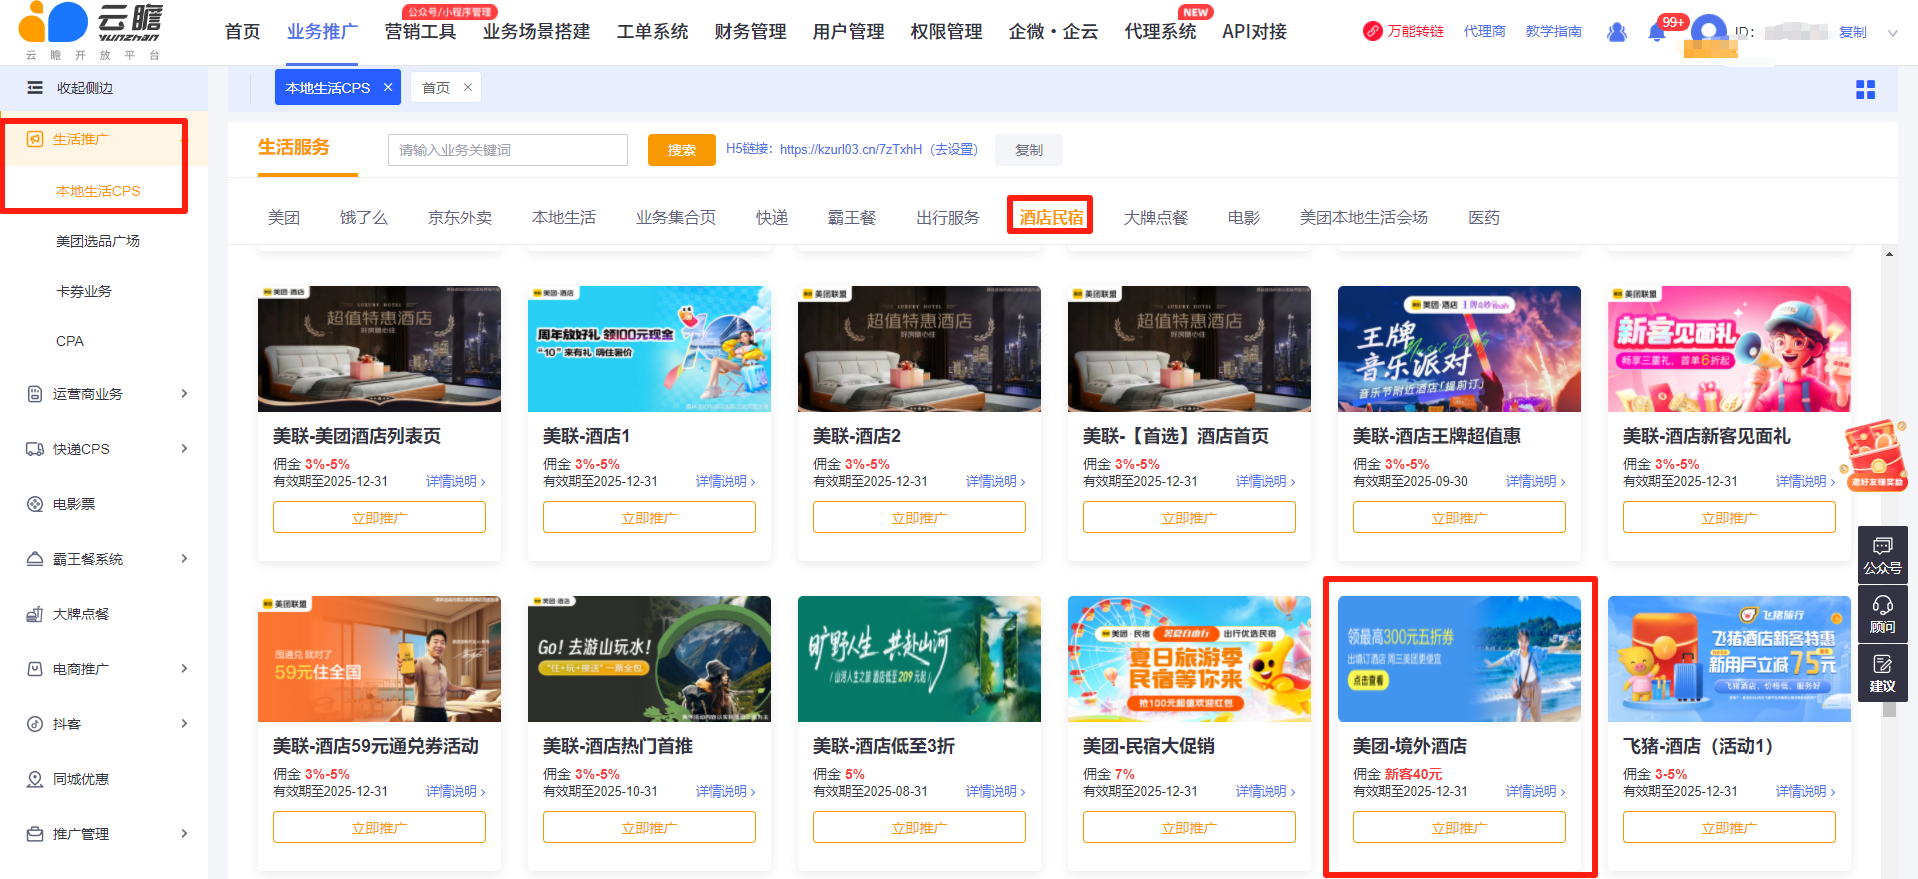The width and height of the screenshot is (1918, 879).
Task: Switch to the 饿了么 category tab
Action: pyautogui.click(x=364, y=218)
